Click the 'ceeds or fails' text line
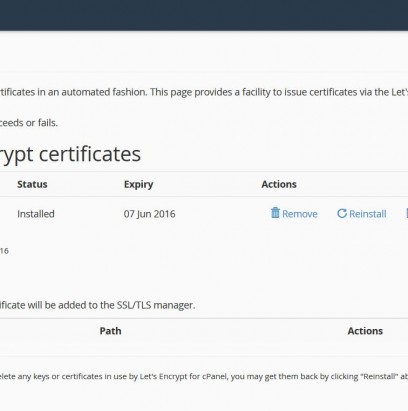408x411 pixels. tap(29, 123)
